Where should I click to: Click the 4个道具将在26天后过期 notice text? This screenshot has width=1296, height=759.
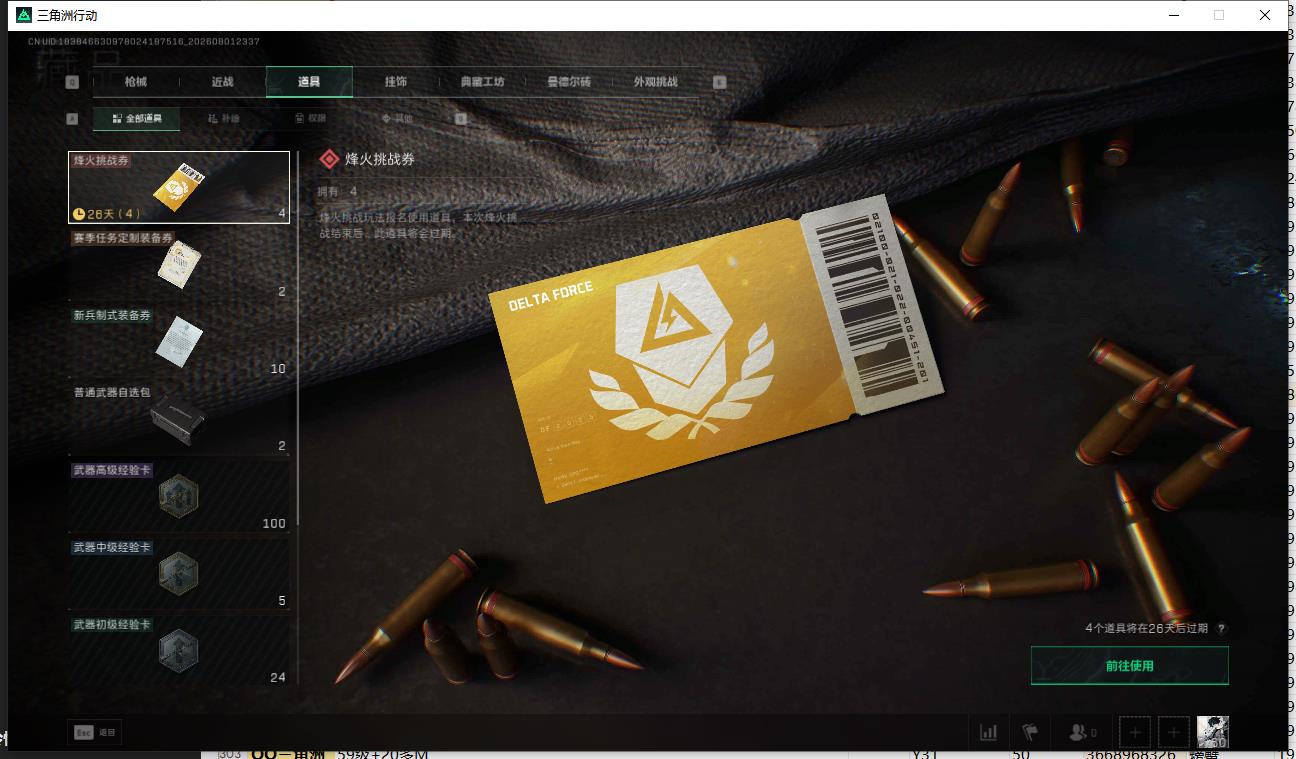tap(1146, 629)
